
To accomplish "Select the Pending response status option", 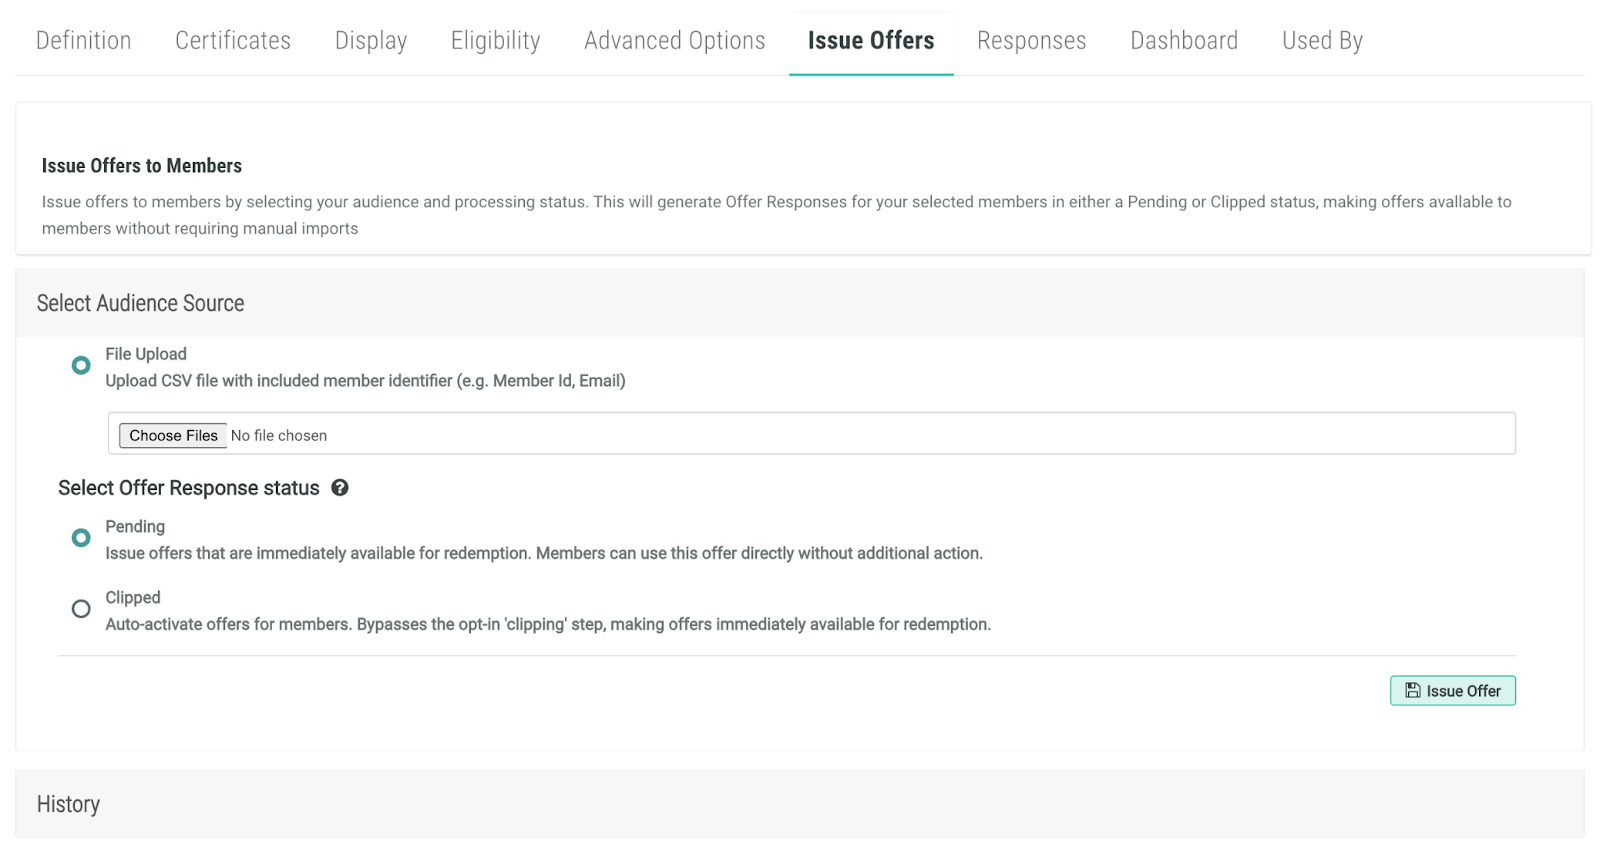I will pyautogui.click(x=81, y=538).
